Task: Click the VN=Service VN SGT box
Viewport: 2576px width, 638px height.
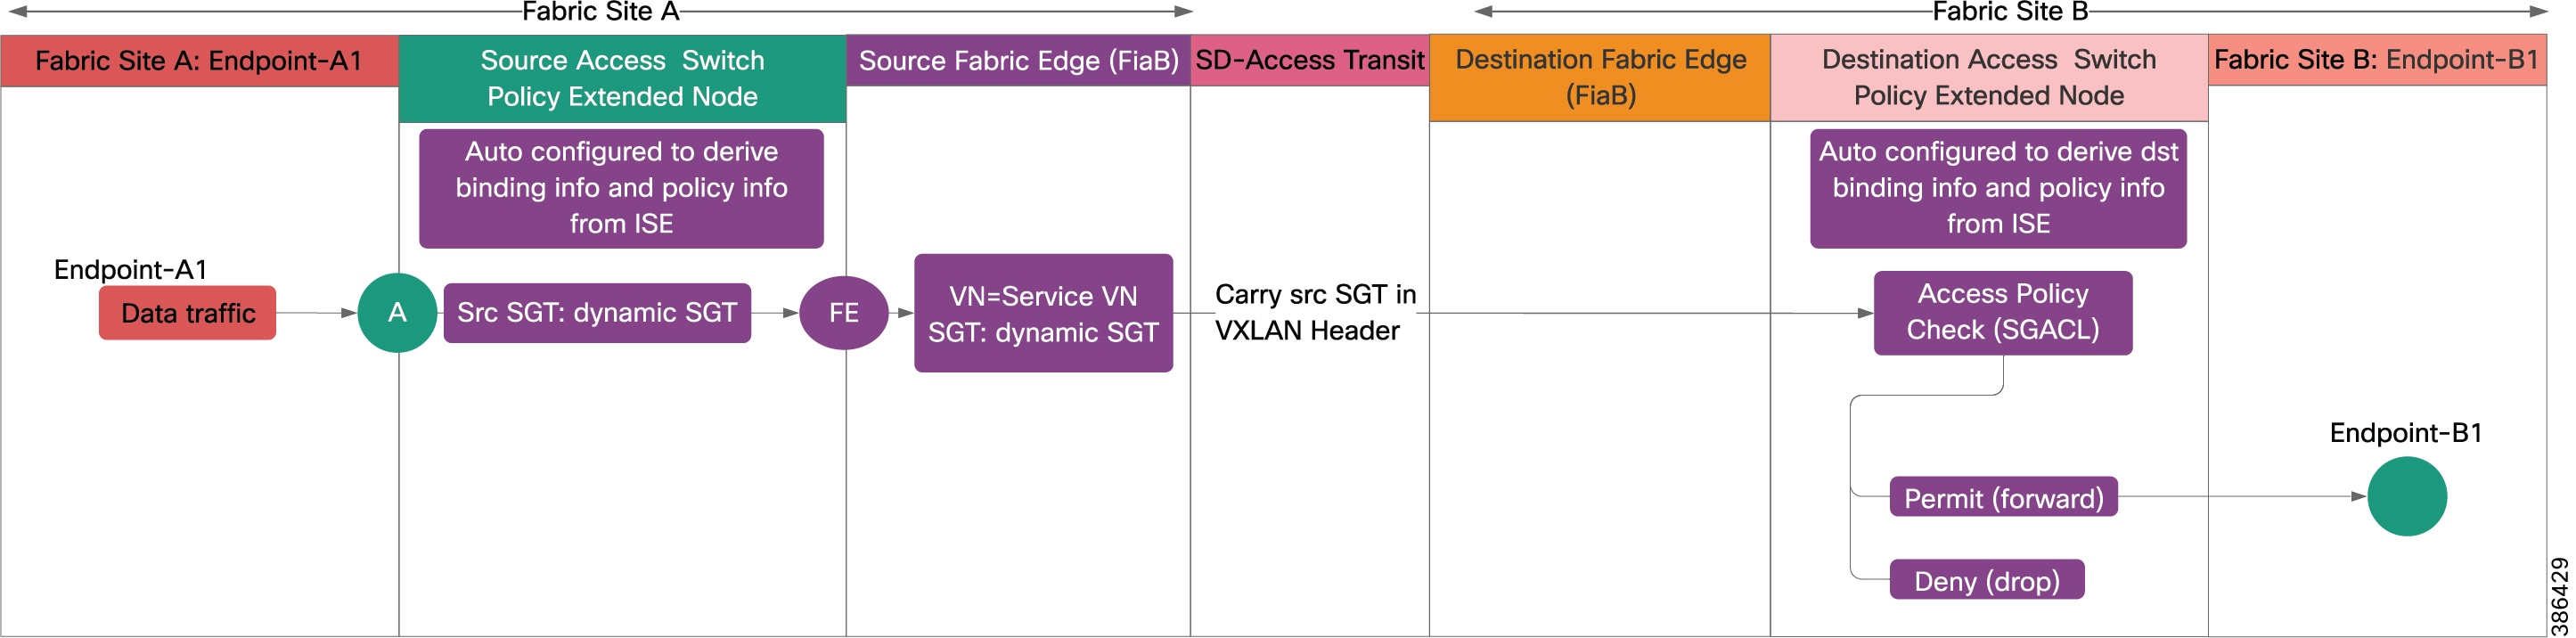Action: [x=1043, y=313]
